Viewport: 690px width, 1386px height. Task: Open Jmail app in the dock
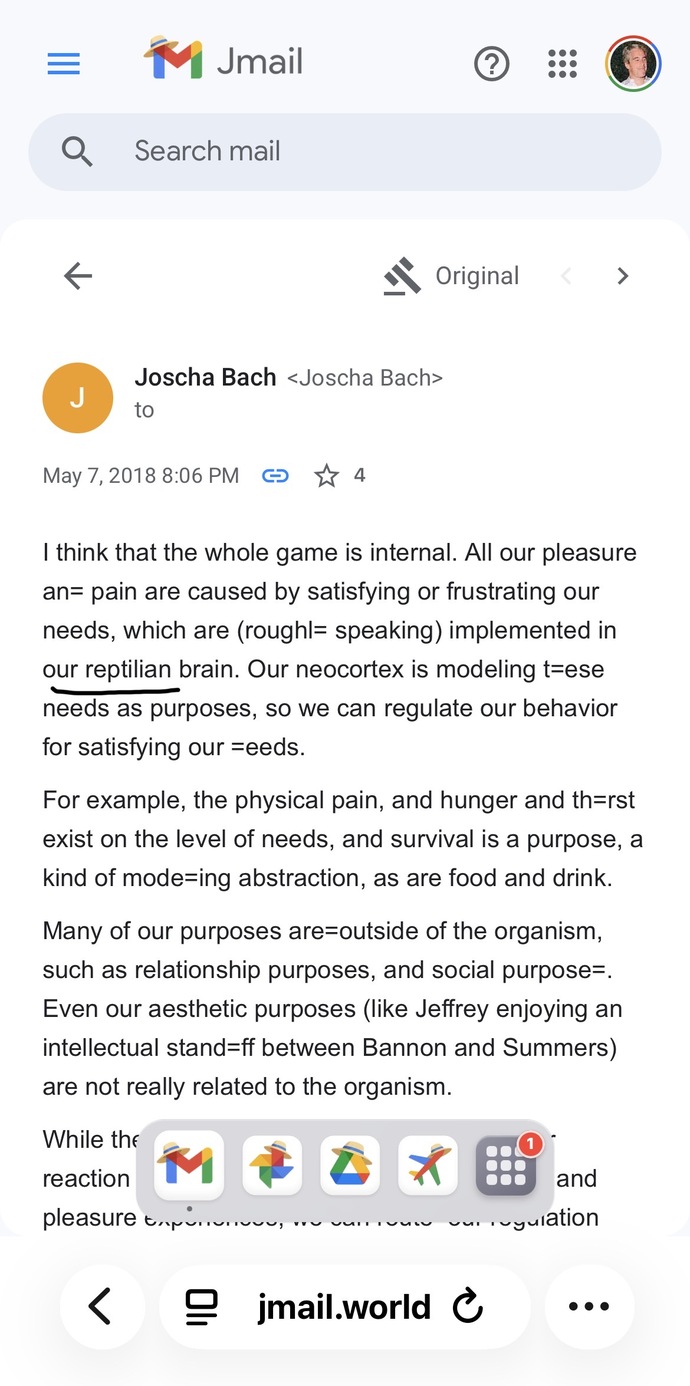pos(189,1165)
